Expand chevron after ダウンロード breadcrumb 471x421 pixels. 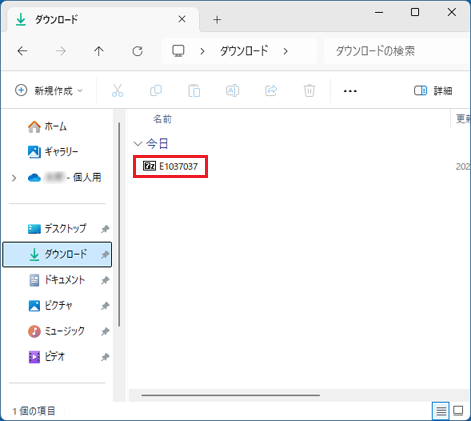[285, 51]
